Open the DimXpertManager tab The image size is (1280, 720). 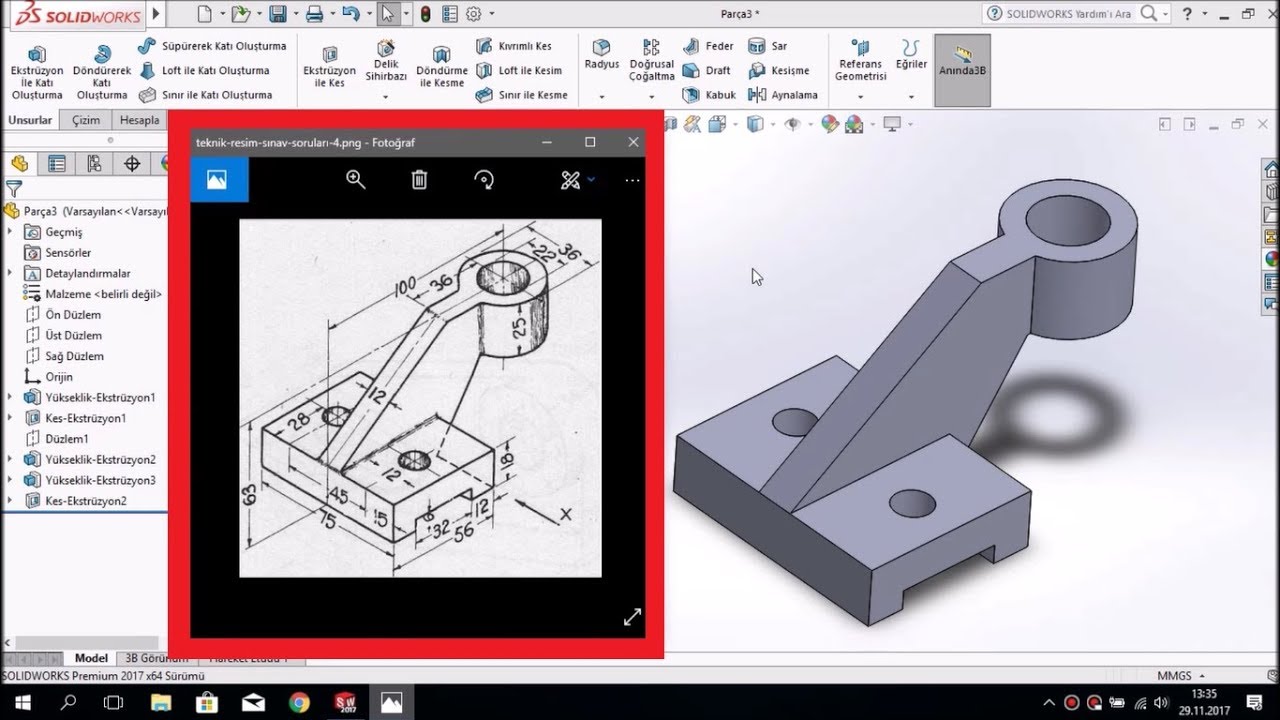132,164
